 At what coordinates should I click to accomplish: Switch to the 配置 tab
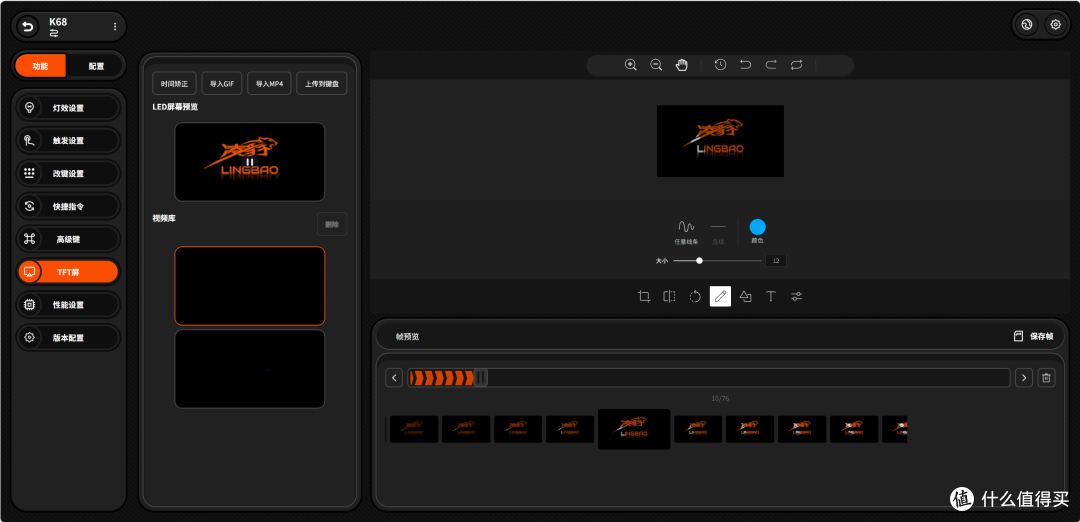click(96, 66)
